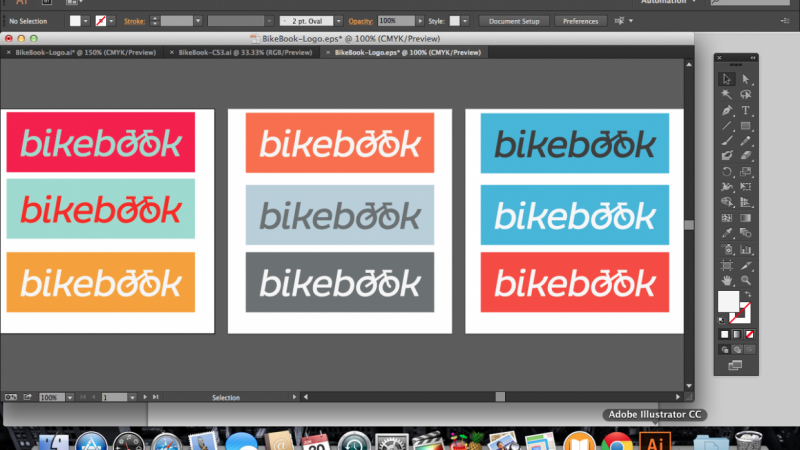800x450 pixels.
Task: Select the Perspective Grid tool
Action: coord(745,202)
